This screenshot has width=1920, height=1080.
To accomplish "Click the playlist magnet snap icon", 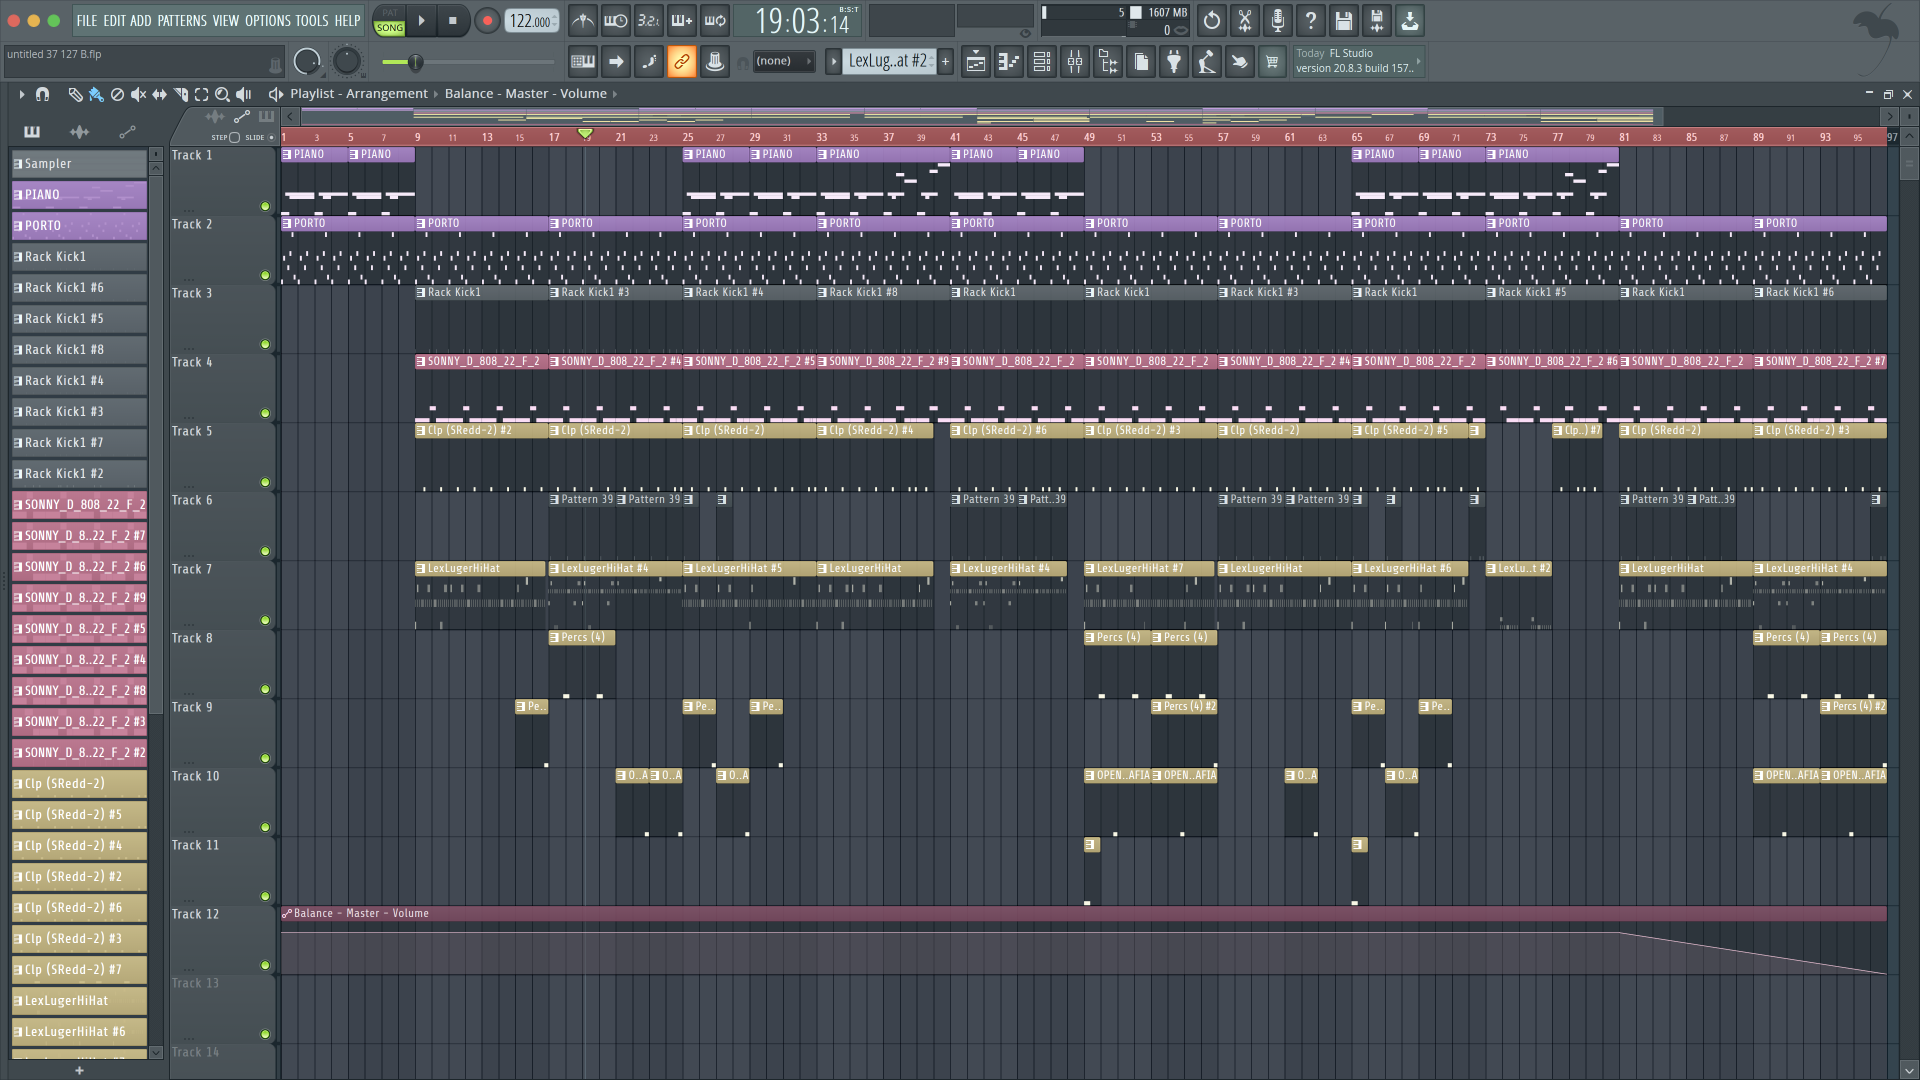I will (x=43, y=94).
